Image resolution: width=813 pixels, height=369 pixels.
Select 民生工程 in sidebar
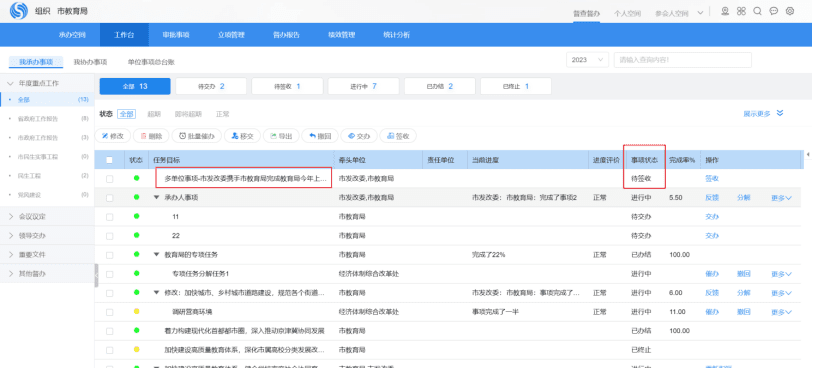pos(29,176)
